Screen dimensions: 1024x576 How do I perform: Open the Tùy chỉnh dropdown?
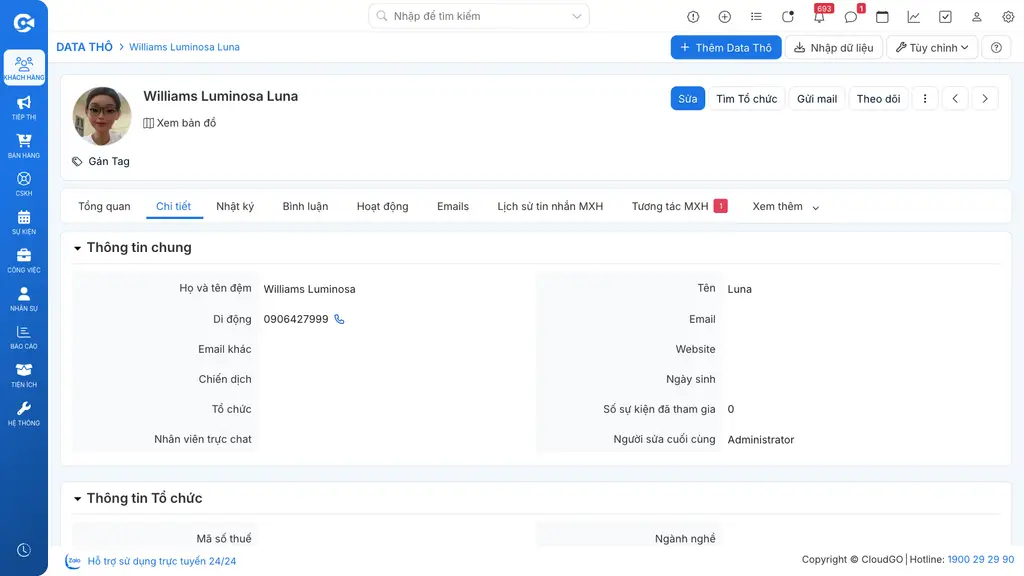(932, 47)
